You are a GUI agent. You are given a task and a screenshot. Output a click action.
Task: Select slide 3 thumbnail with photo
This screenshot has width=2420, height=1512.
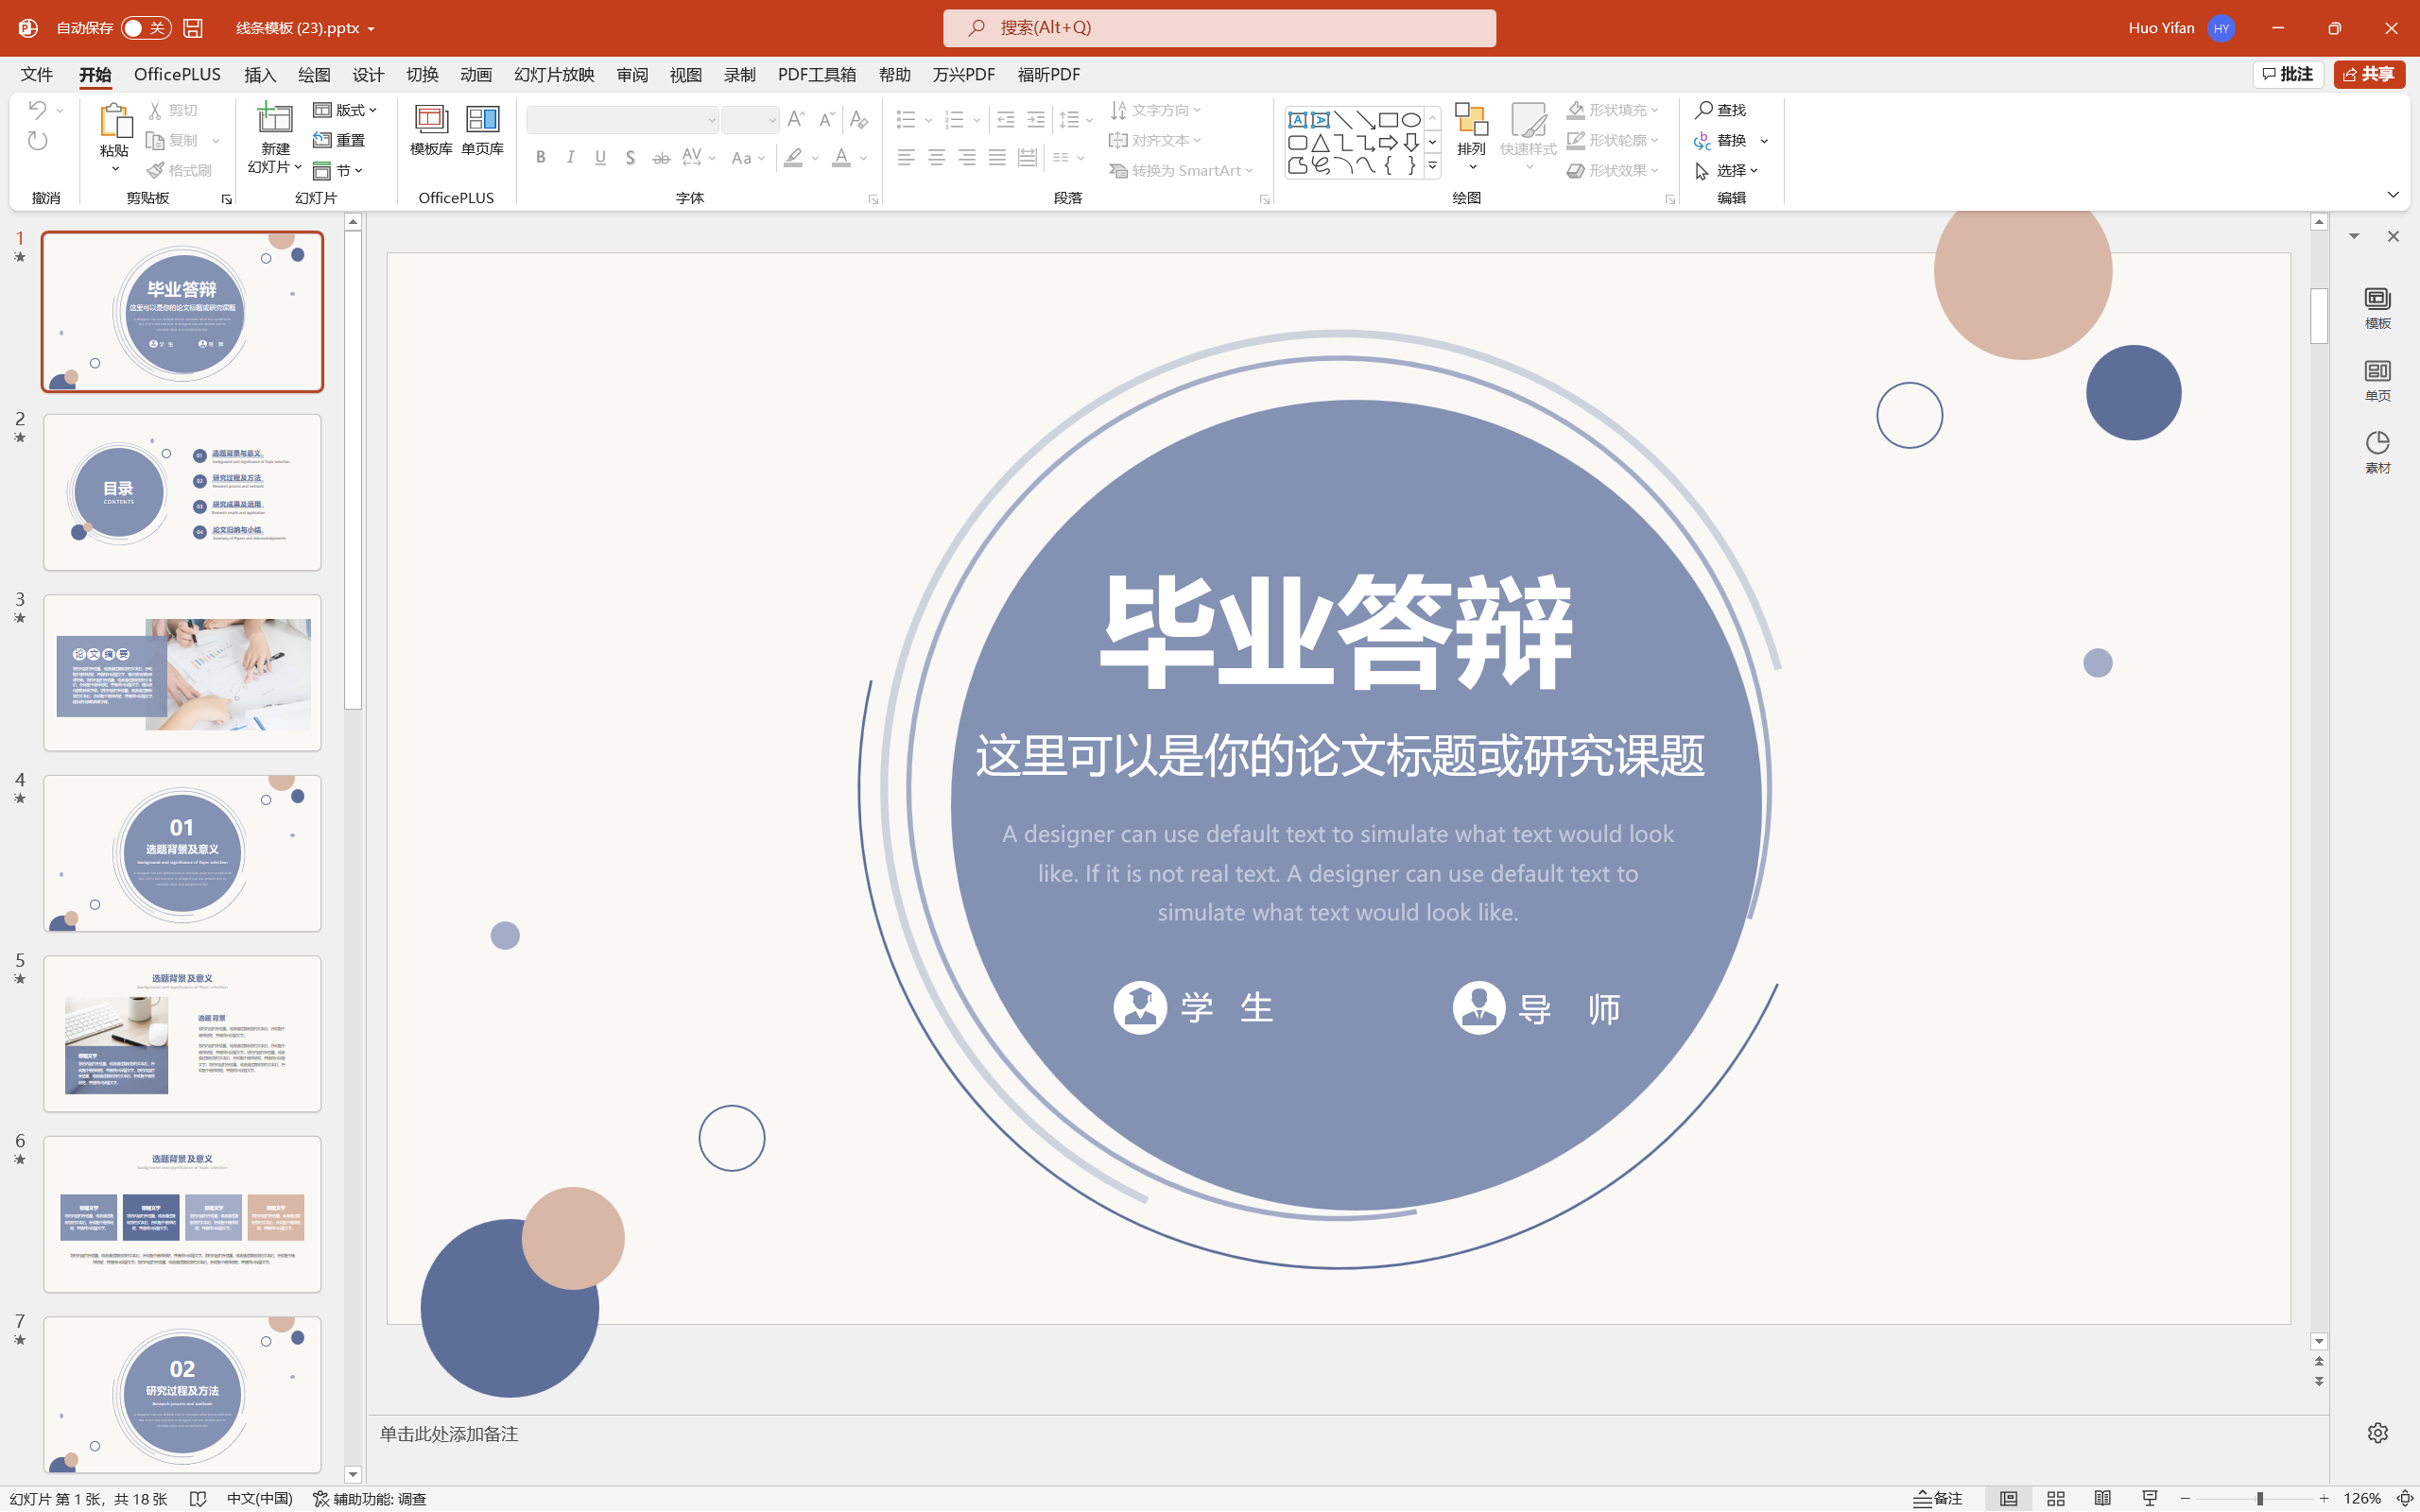click(x=182, y=672)
